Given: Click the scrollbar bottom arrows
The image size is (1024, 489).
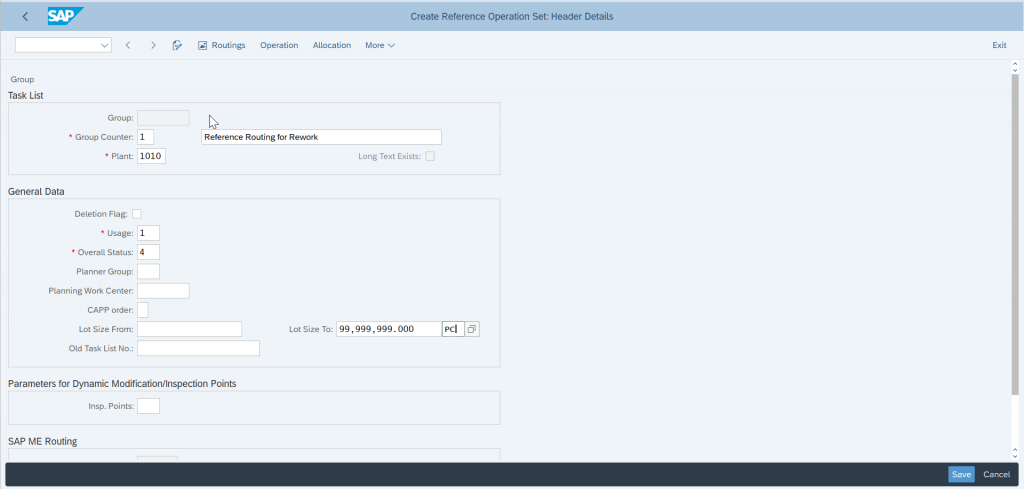Looking at the screenshot, I should pyautogui.click(x=1015, y=452).
